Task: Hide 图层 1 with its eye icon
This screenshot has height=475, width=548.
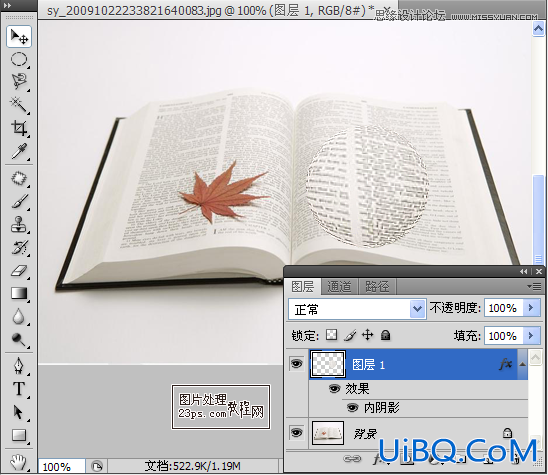Action: [x=296, y=364]
